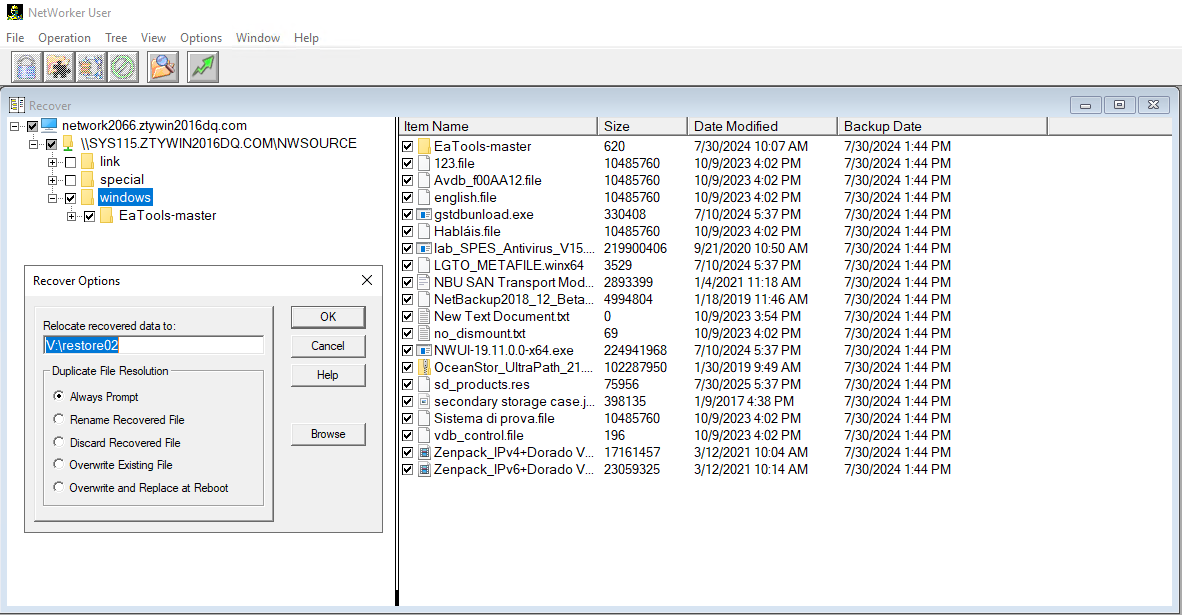Confirm Recover Options with OK

[x=328, y=317]
